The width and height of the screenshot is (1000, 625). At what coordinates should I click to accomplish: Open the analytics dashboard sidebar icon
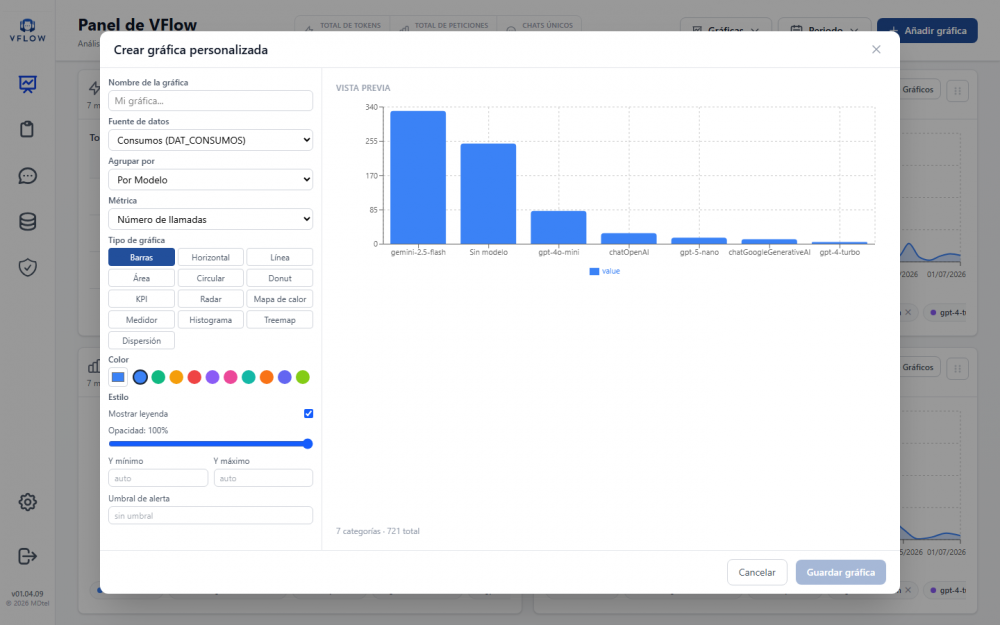[x=27, y=84]
